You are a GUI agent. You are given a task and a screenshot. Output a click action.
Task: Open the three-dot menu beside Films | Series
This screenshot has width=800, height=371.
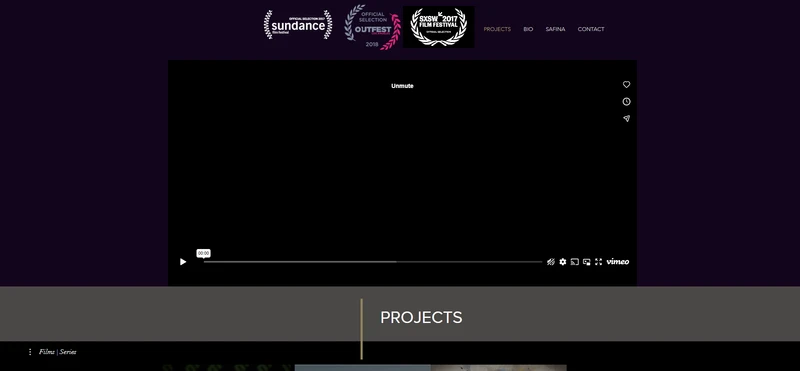[30, 352]
